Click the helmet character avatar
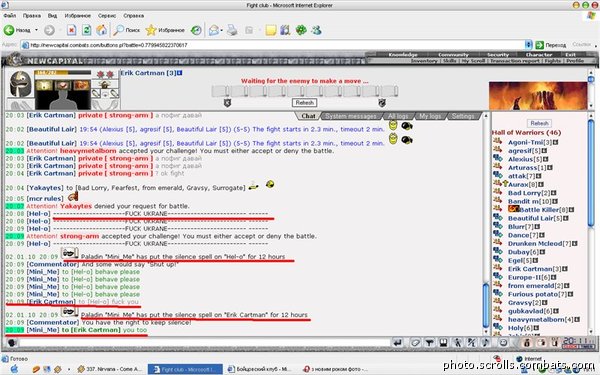This screenshot has width=600, height=375. click(21, 84)
